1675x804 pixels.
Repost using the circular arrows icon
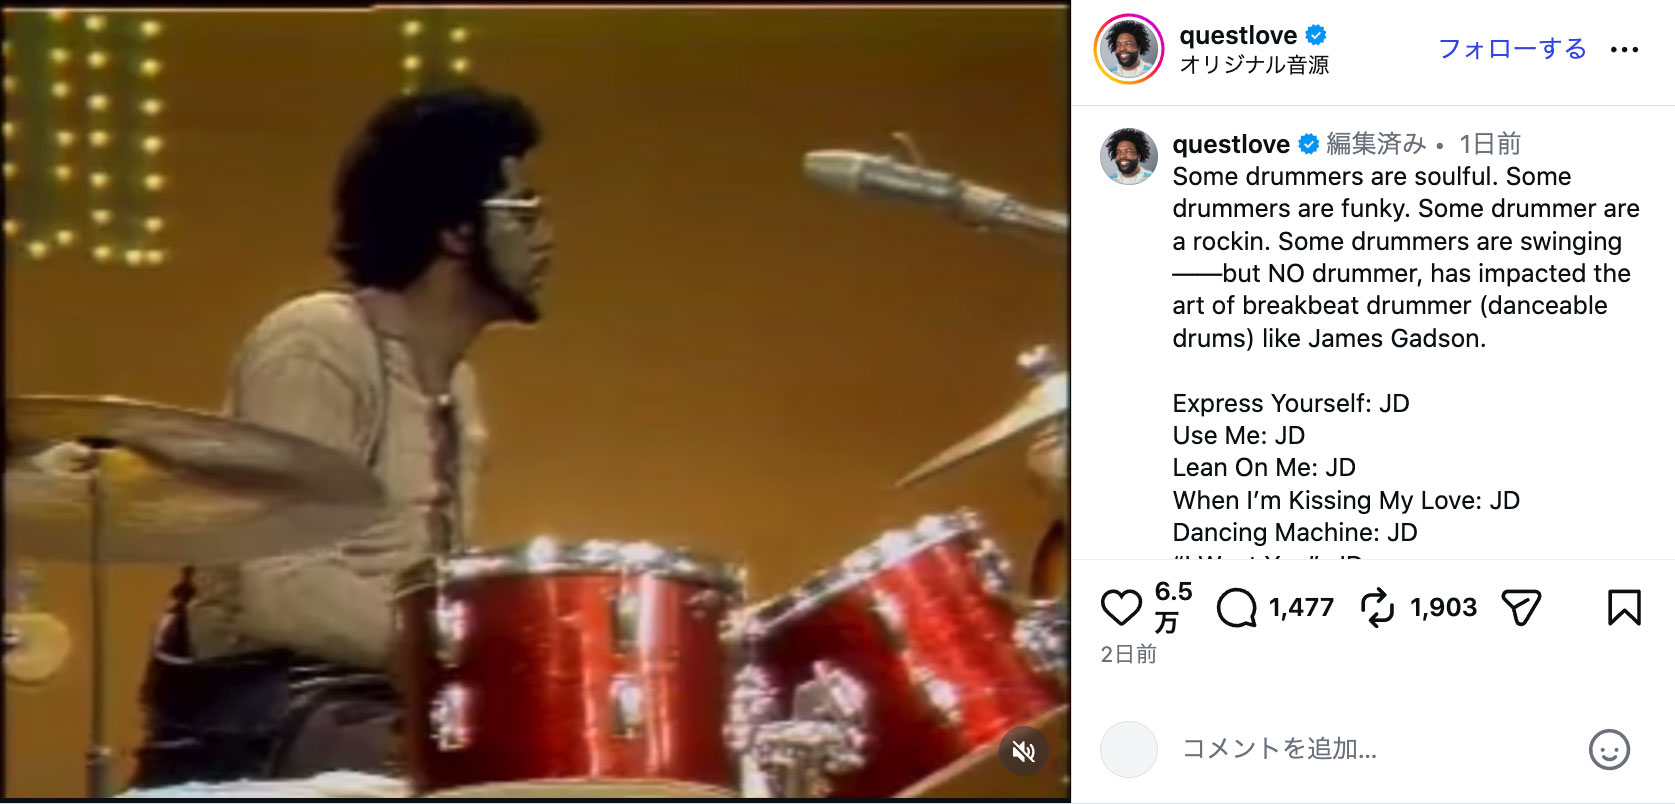pyautogui.click(x=1378, y=607)
